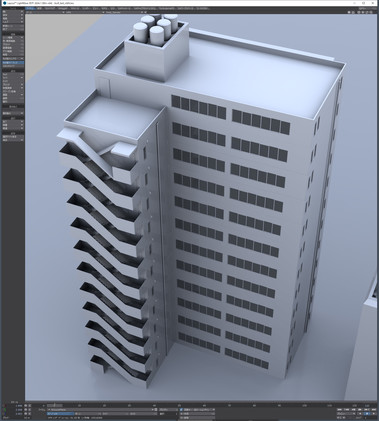Click the blue highlighted button in left sidebar
The height and width of the screenshot is (421, 379).
coord(13,62)
